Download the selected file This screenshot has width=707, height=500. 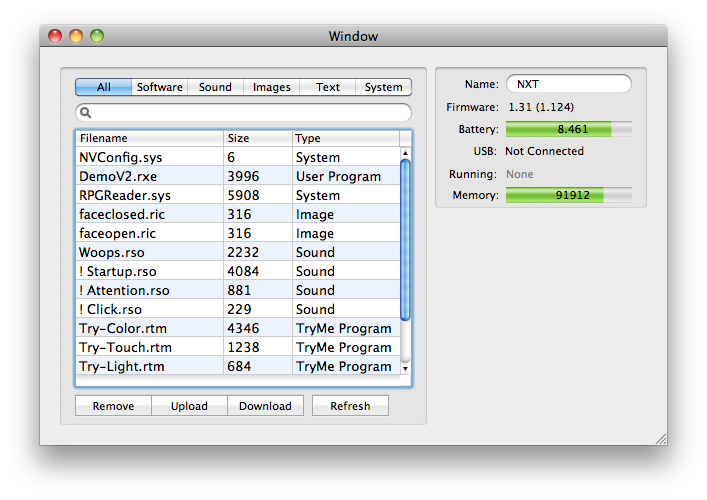click(x=265, y=406)
